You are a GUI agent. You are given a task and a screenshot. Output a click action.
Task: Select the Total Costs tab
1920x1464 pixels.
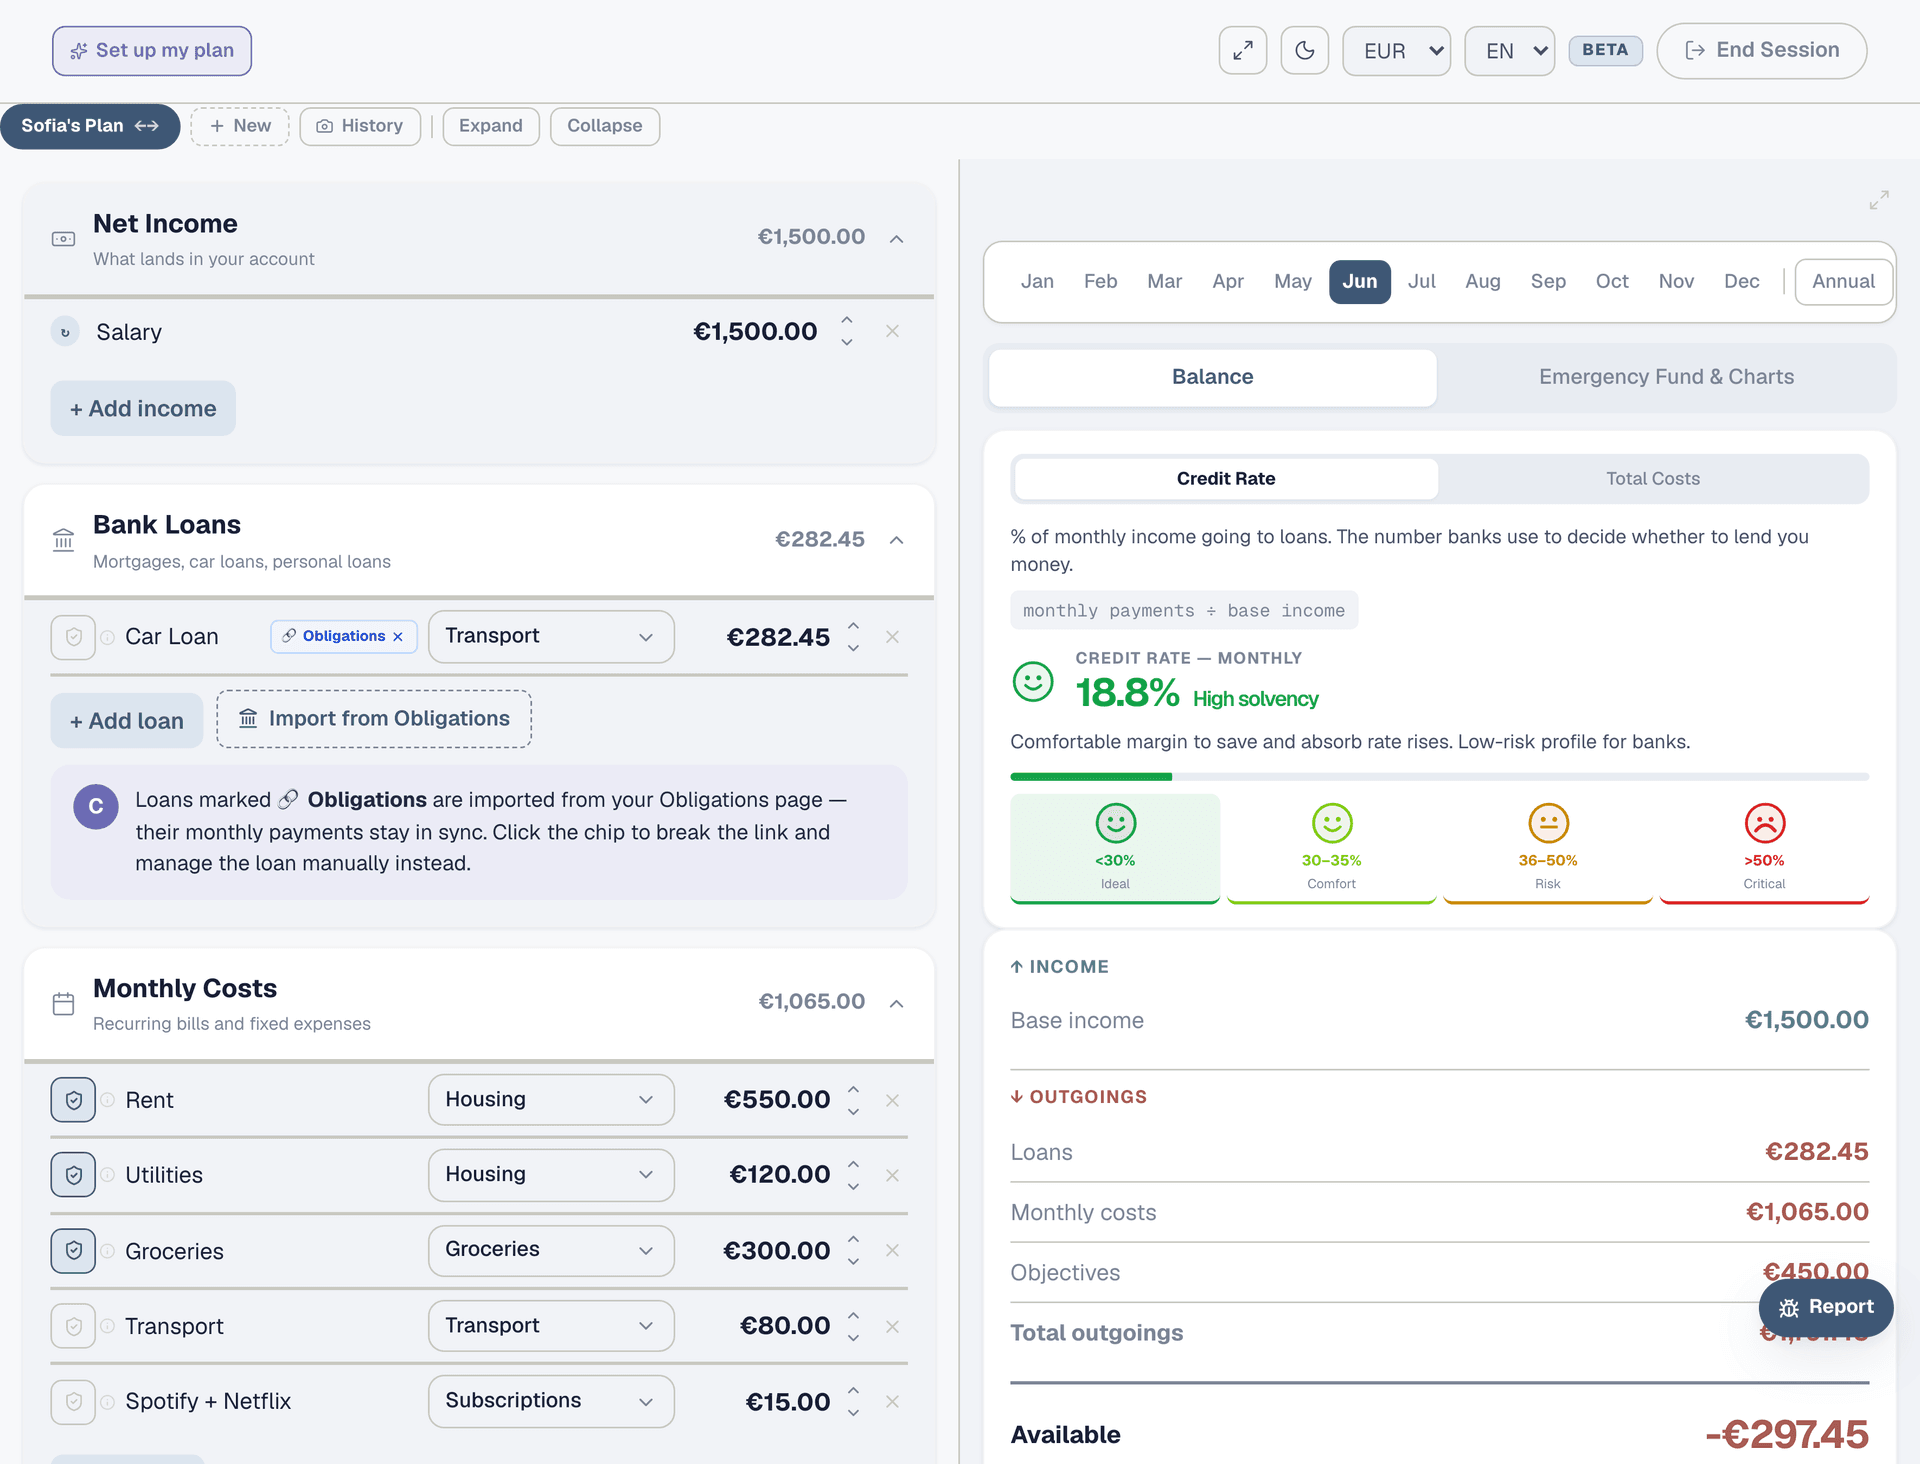[x=1653, y=479]
